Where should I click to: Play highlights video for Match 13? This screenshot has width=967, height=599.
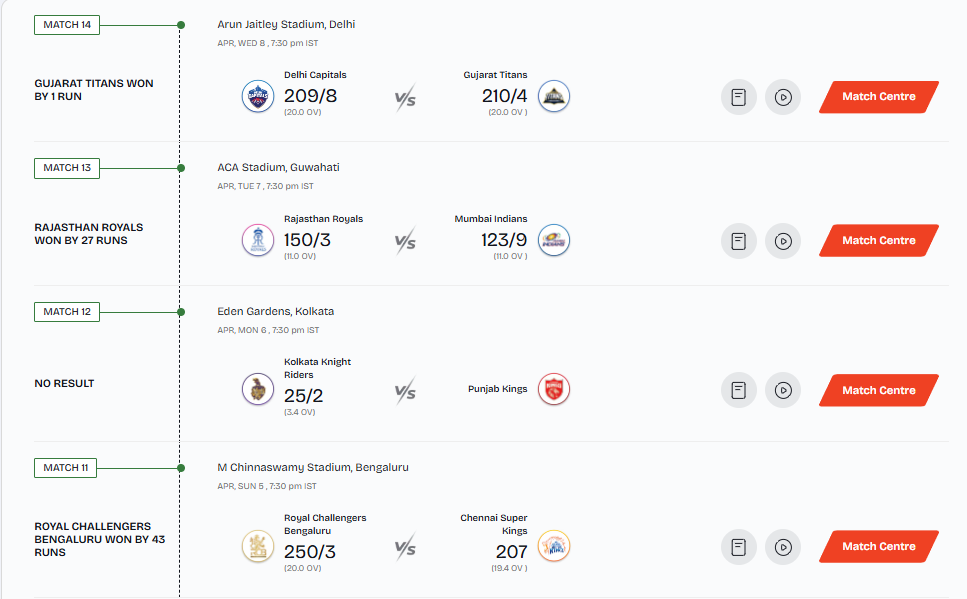point(783,241)
